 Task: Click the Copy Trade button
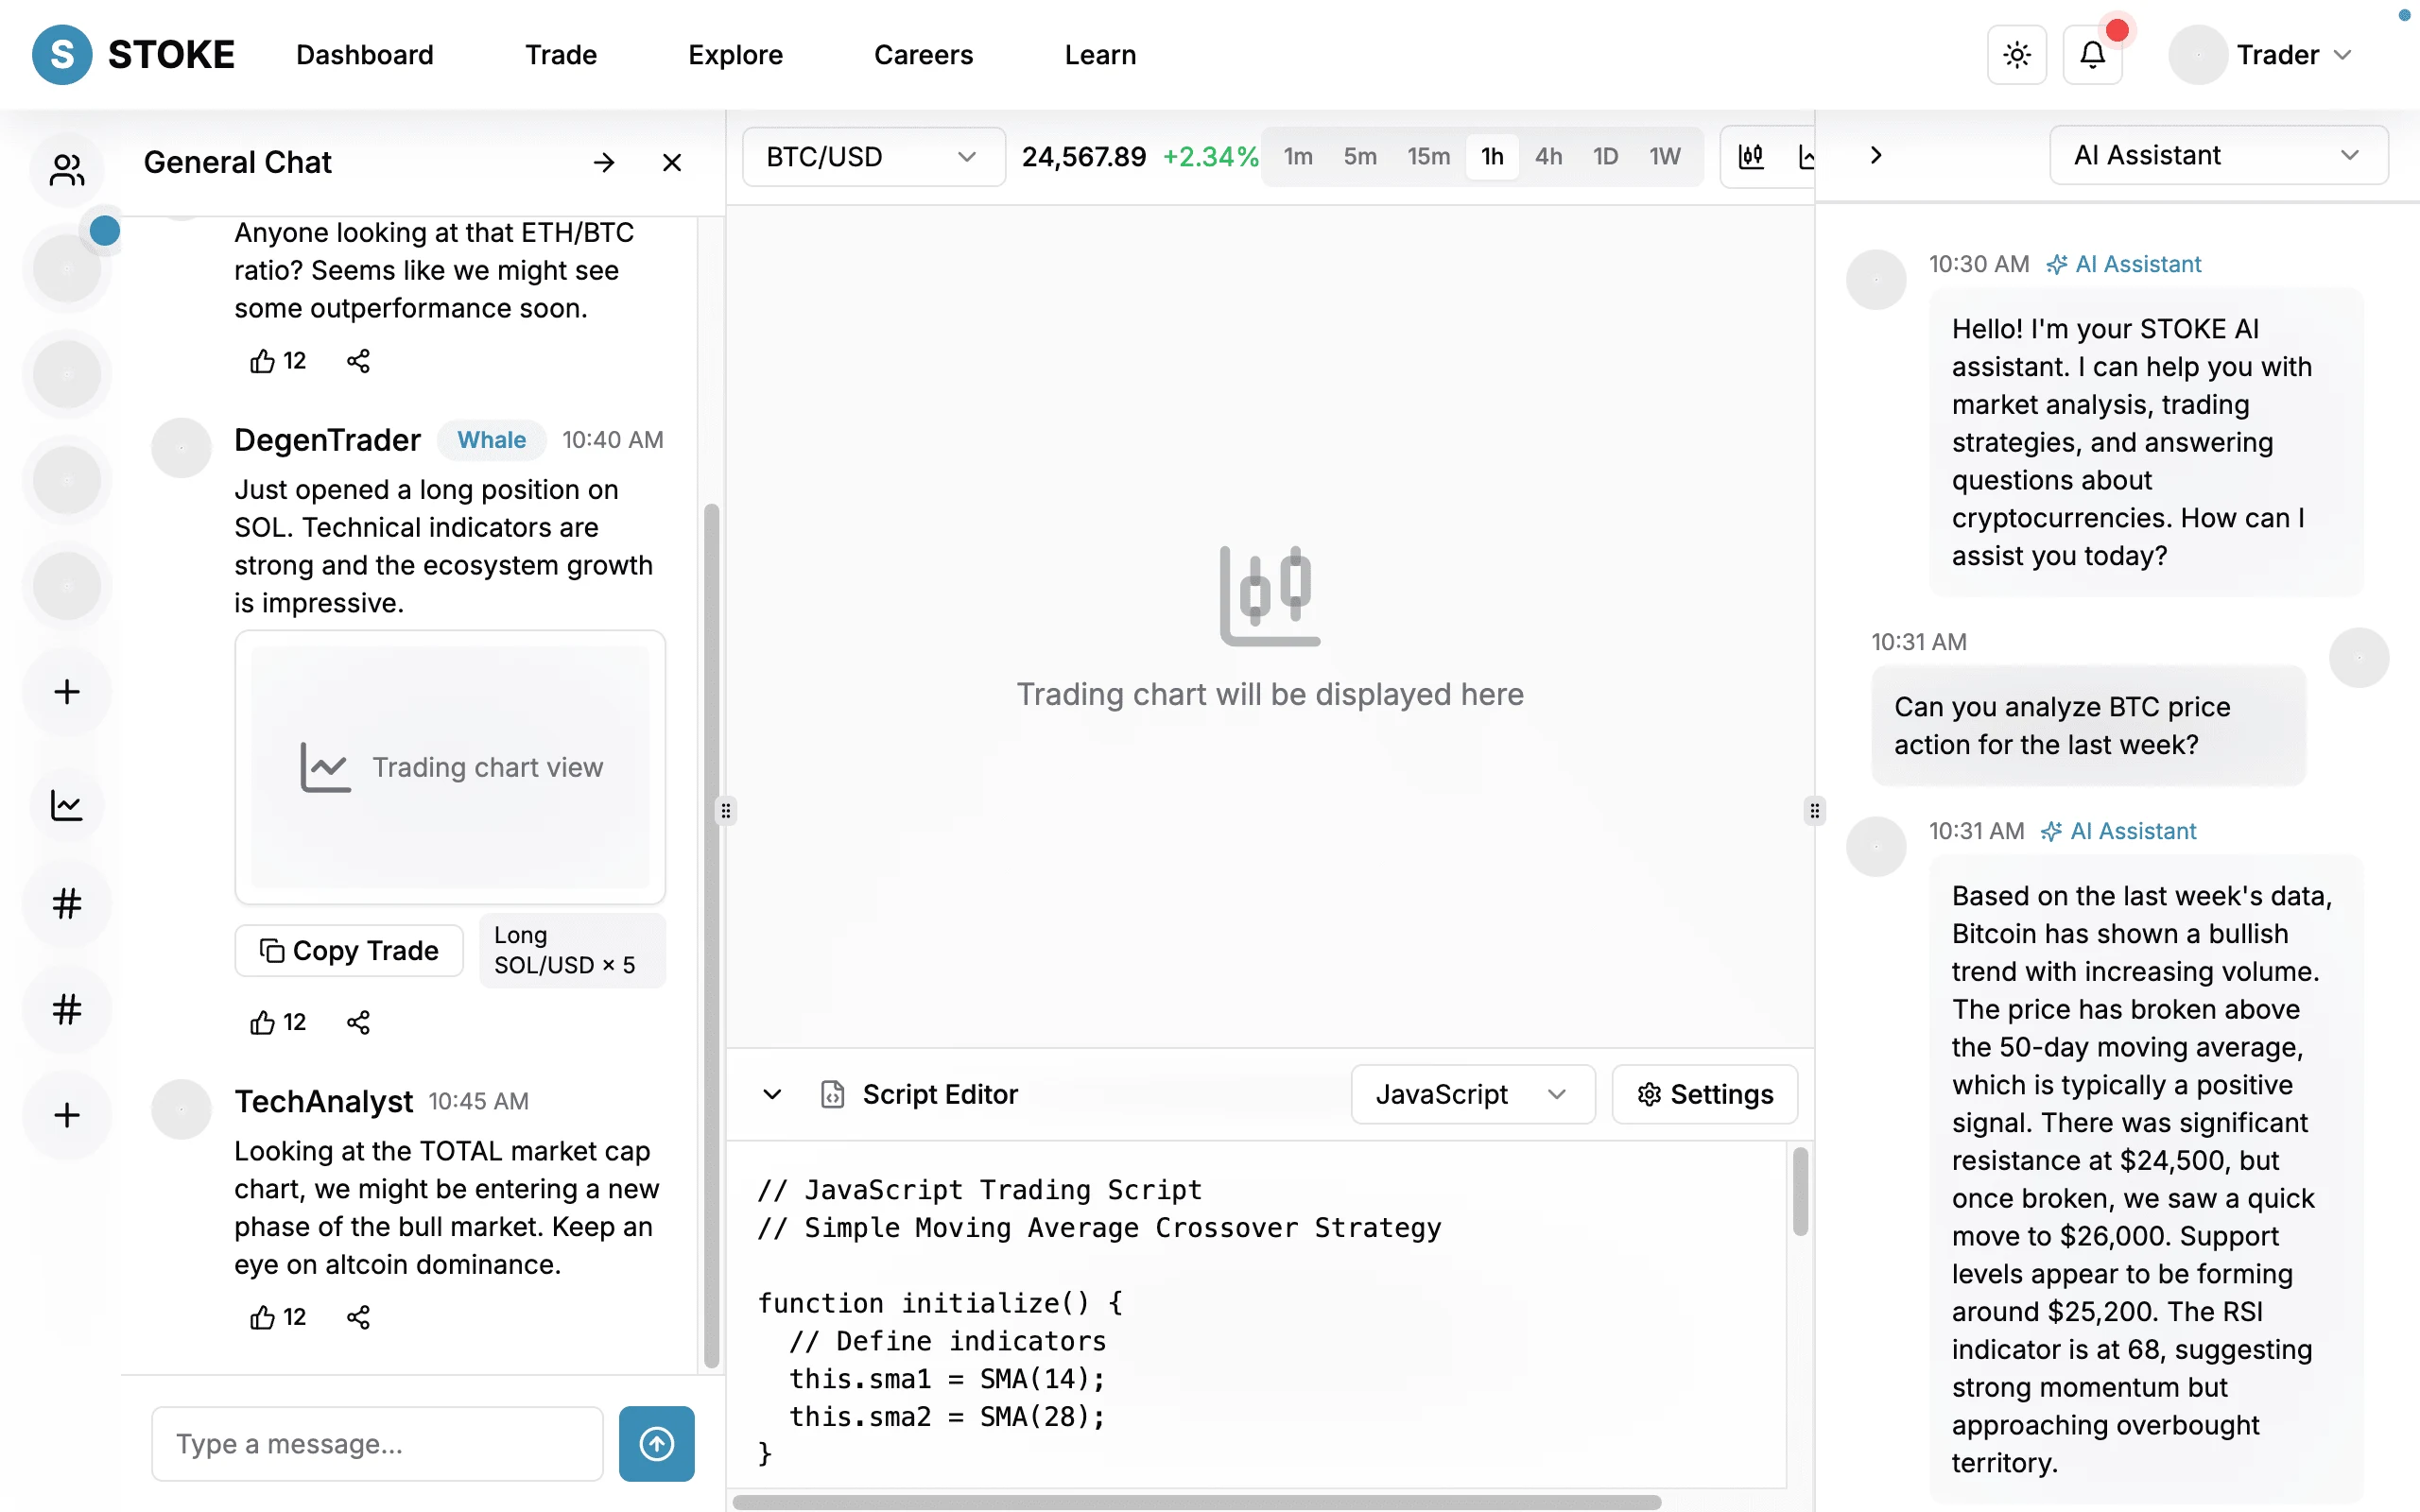[x=349, y=950]
